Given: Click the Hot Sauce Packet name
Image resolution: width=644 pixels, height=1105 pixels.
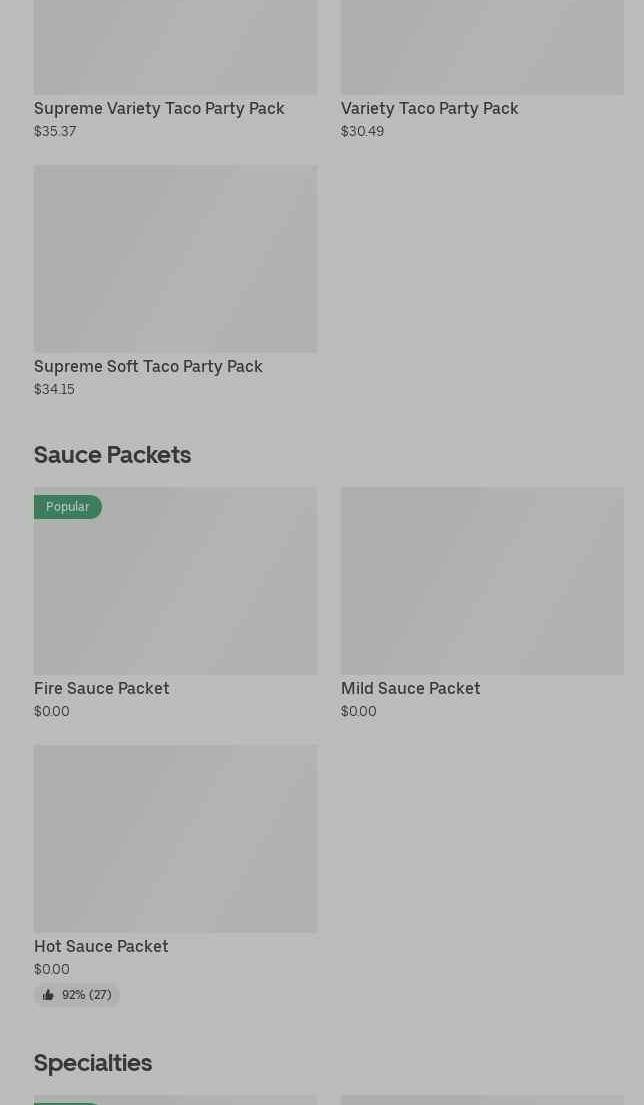Looking at the screenshot, I should pyautogui.click(x=101, y=946).
